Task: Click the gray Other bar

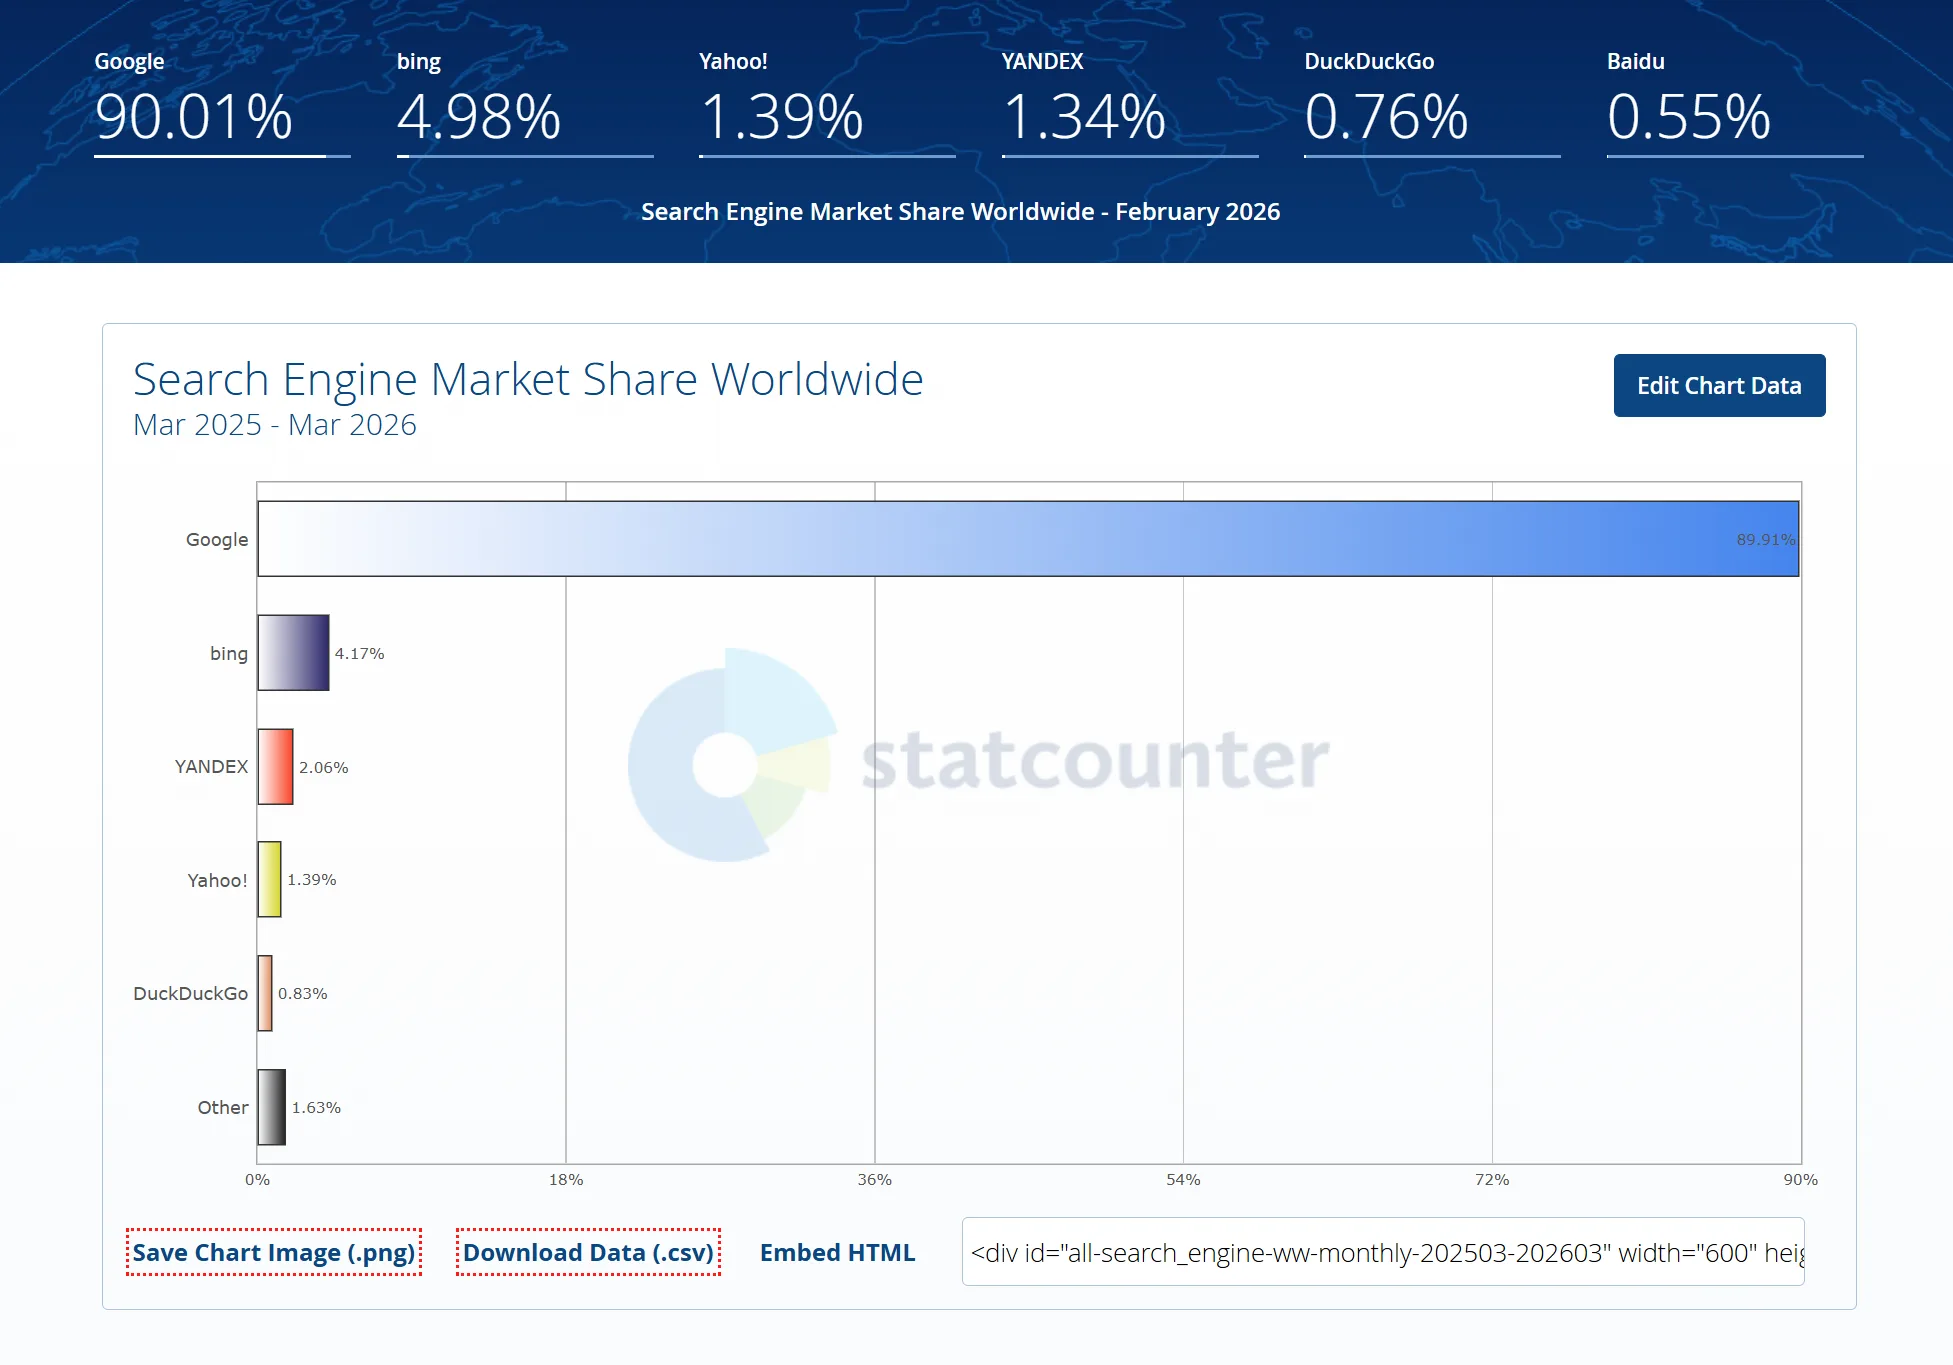Action: click(271, 1107)
